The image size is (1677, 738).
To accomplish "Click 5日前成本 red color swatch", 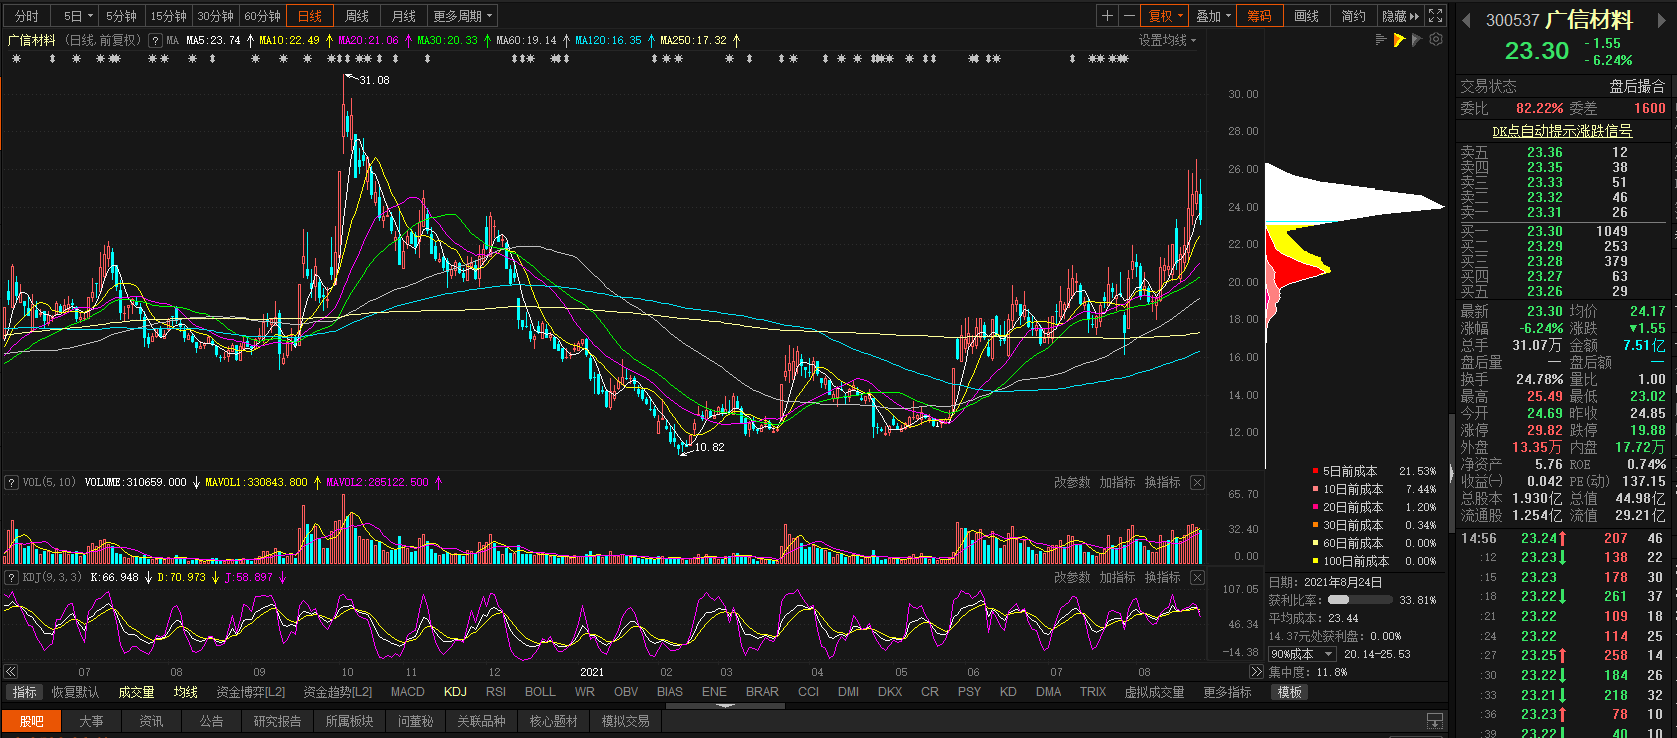I will tap(1315, 471).
